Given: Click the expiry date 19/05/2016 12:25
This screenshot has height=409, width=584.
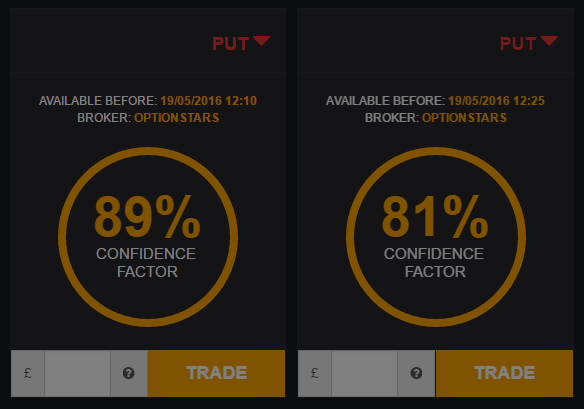Looking at the screenshot, I should [496, 101].
